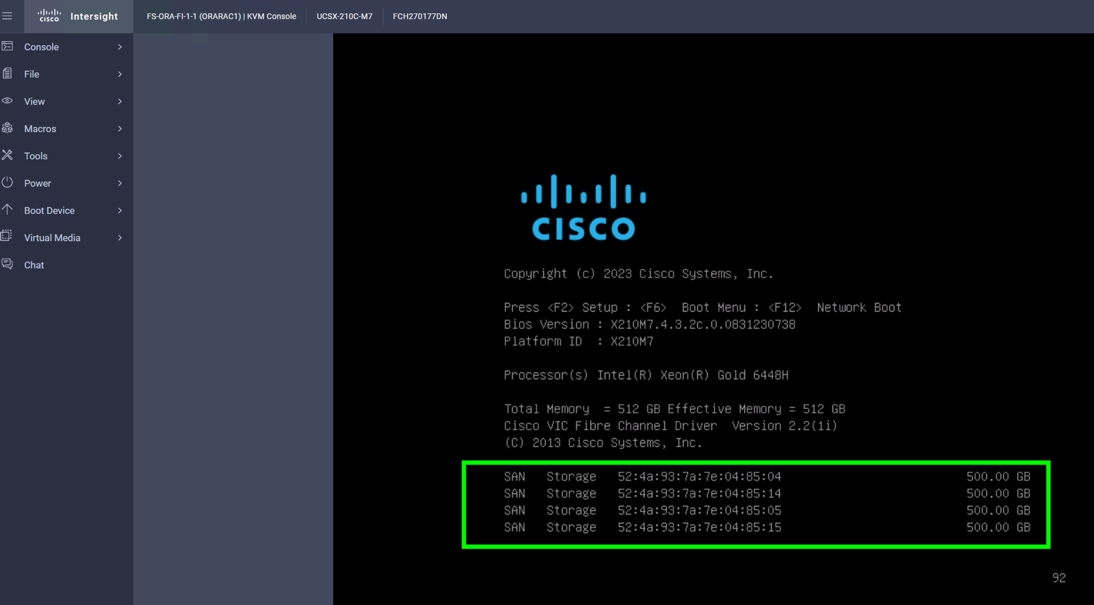Screen dimensions: 1094x605
Task: Click the Platform ID X210M7 line
Action: coord(578,341)
